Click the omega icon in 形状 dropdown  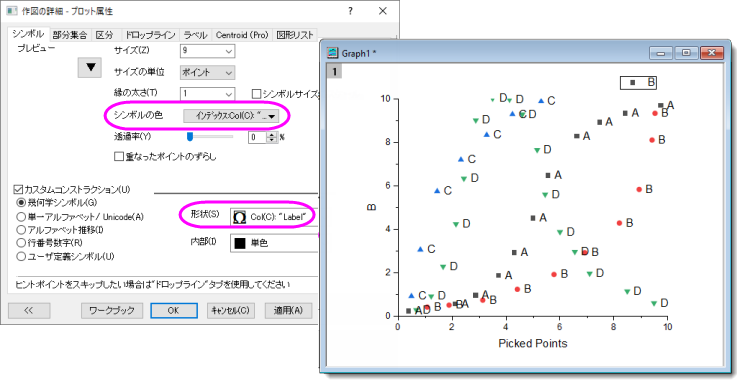(x=240, y=217)
